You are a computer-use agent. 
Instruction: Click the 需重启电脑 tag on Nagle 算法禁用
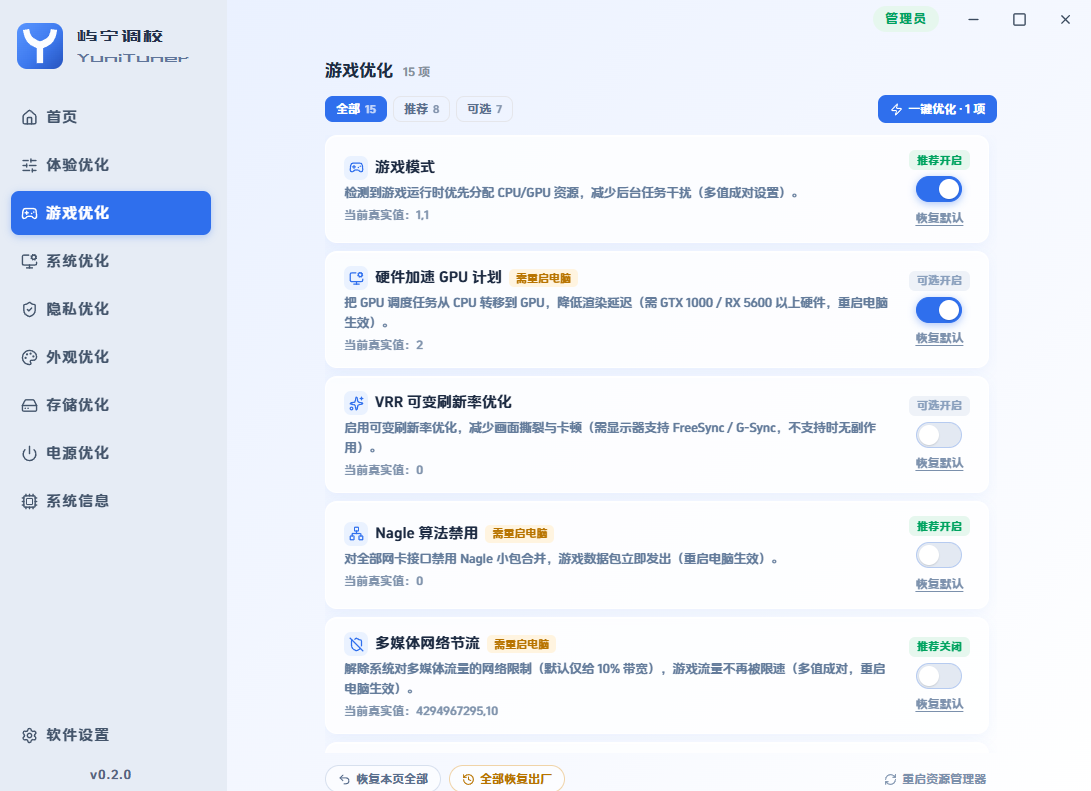[x=520, y=534]
